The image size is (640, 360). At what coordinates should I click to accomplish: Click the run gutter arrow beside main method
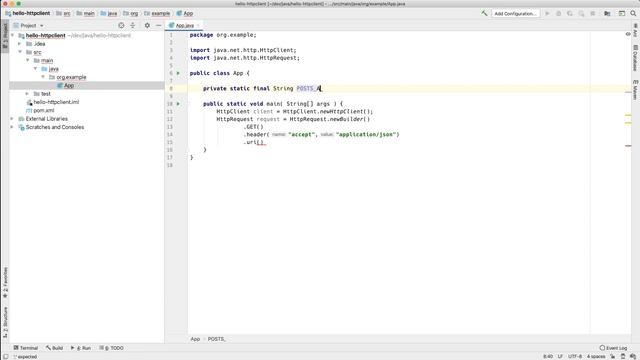coord(178,104)
